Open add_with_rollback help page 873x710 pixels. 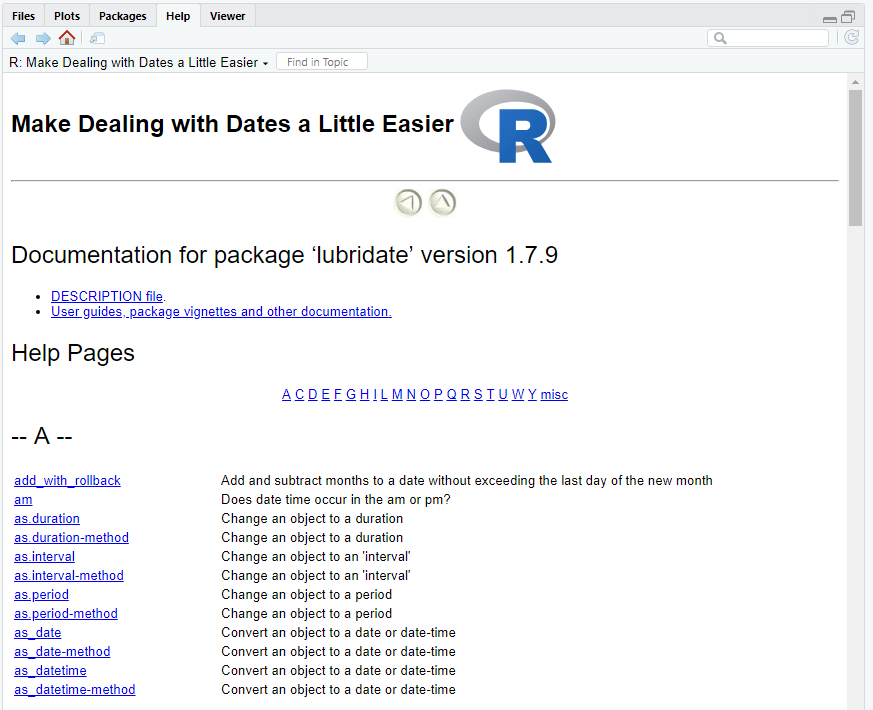click(67, 481)
